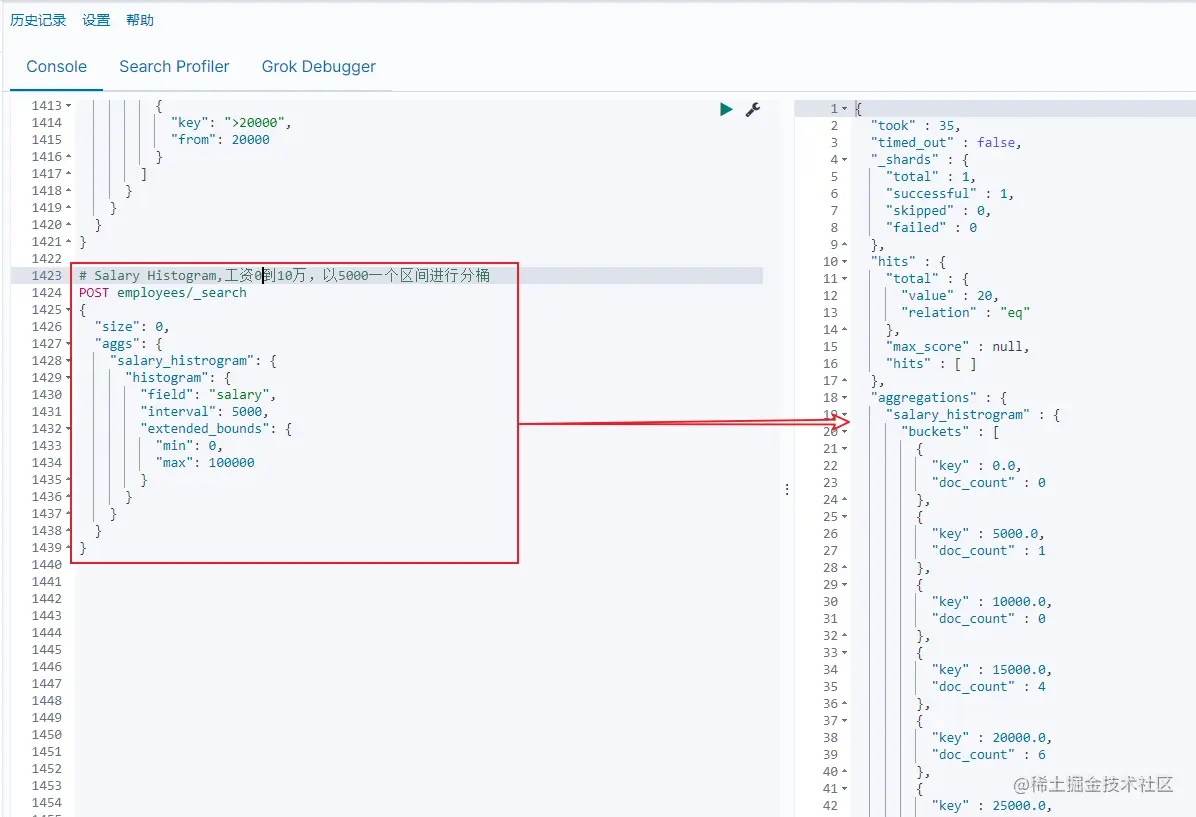Viewport: 1196px width, 817px height.
Task: Open the wrench actions menu for the request
Action: click(x=753, y=109)
